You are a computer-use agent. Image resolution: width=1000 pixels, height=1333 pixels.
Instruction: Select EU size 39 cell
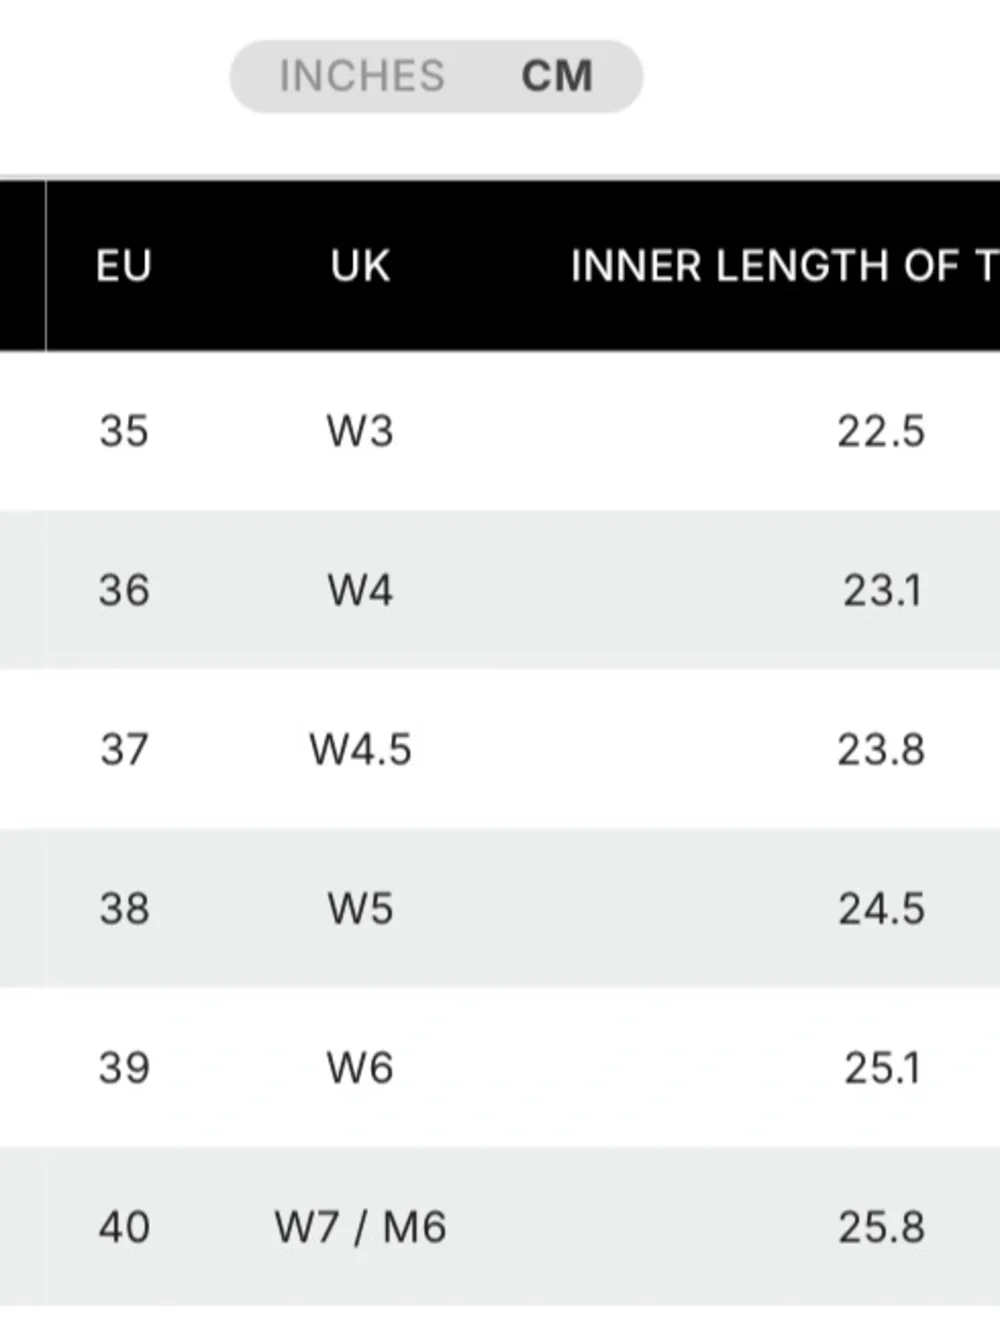tap(124, 1067)
